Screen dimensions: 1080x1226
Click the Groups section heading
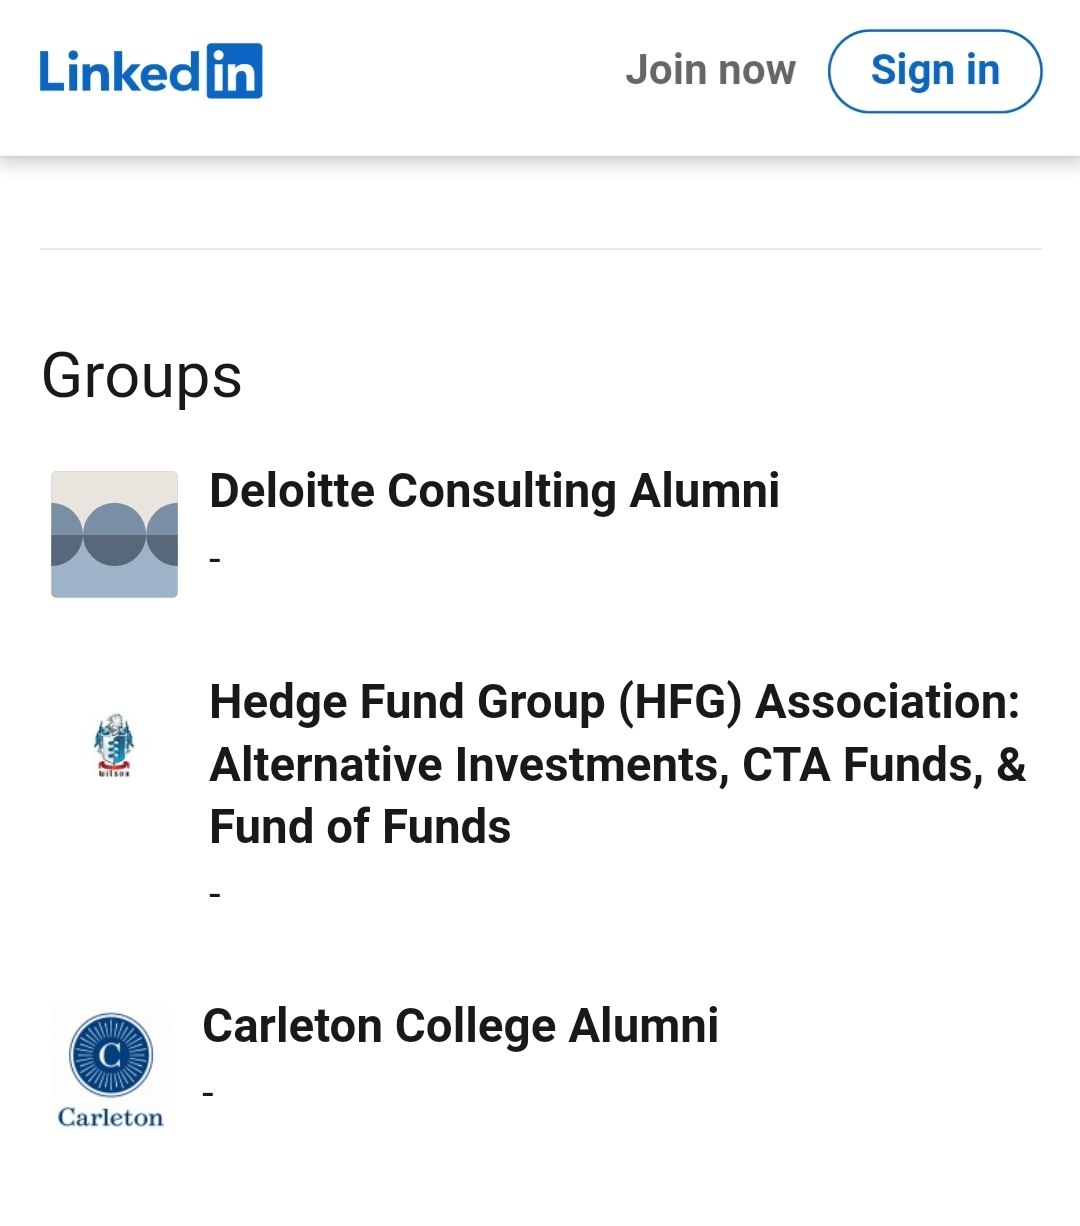pos(142,377)
